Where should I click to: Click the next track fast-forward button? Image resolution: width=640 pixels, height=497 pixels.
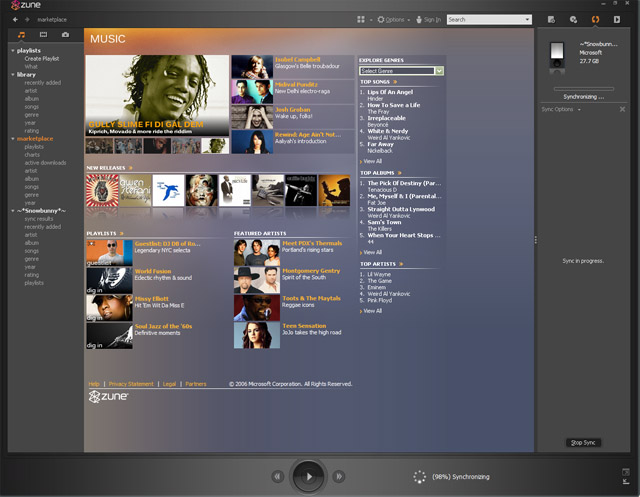coord(339,476)
